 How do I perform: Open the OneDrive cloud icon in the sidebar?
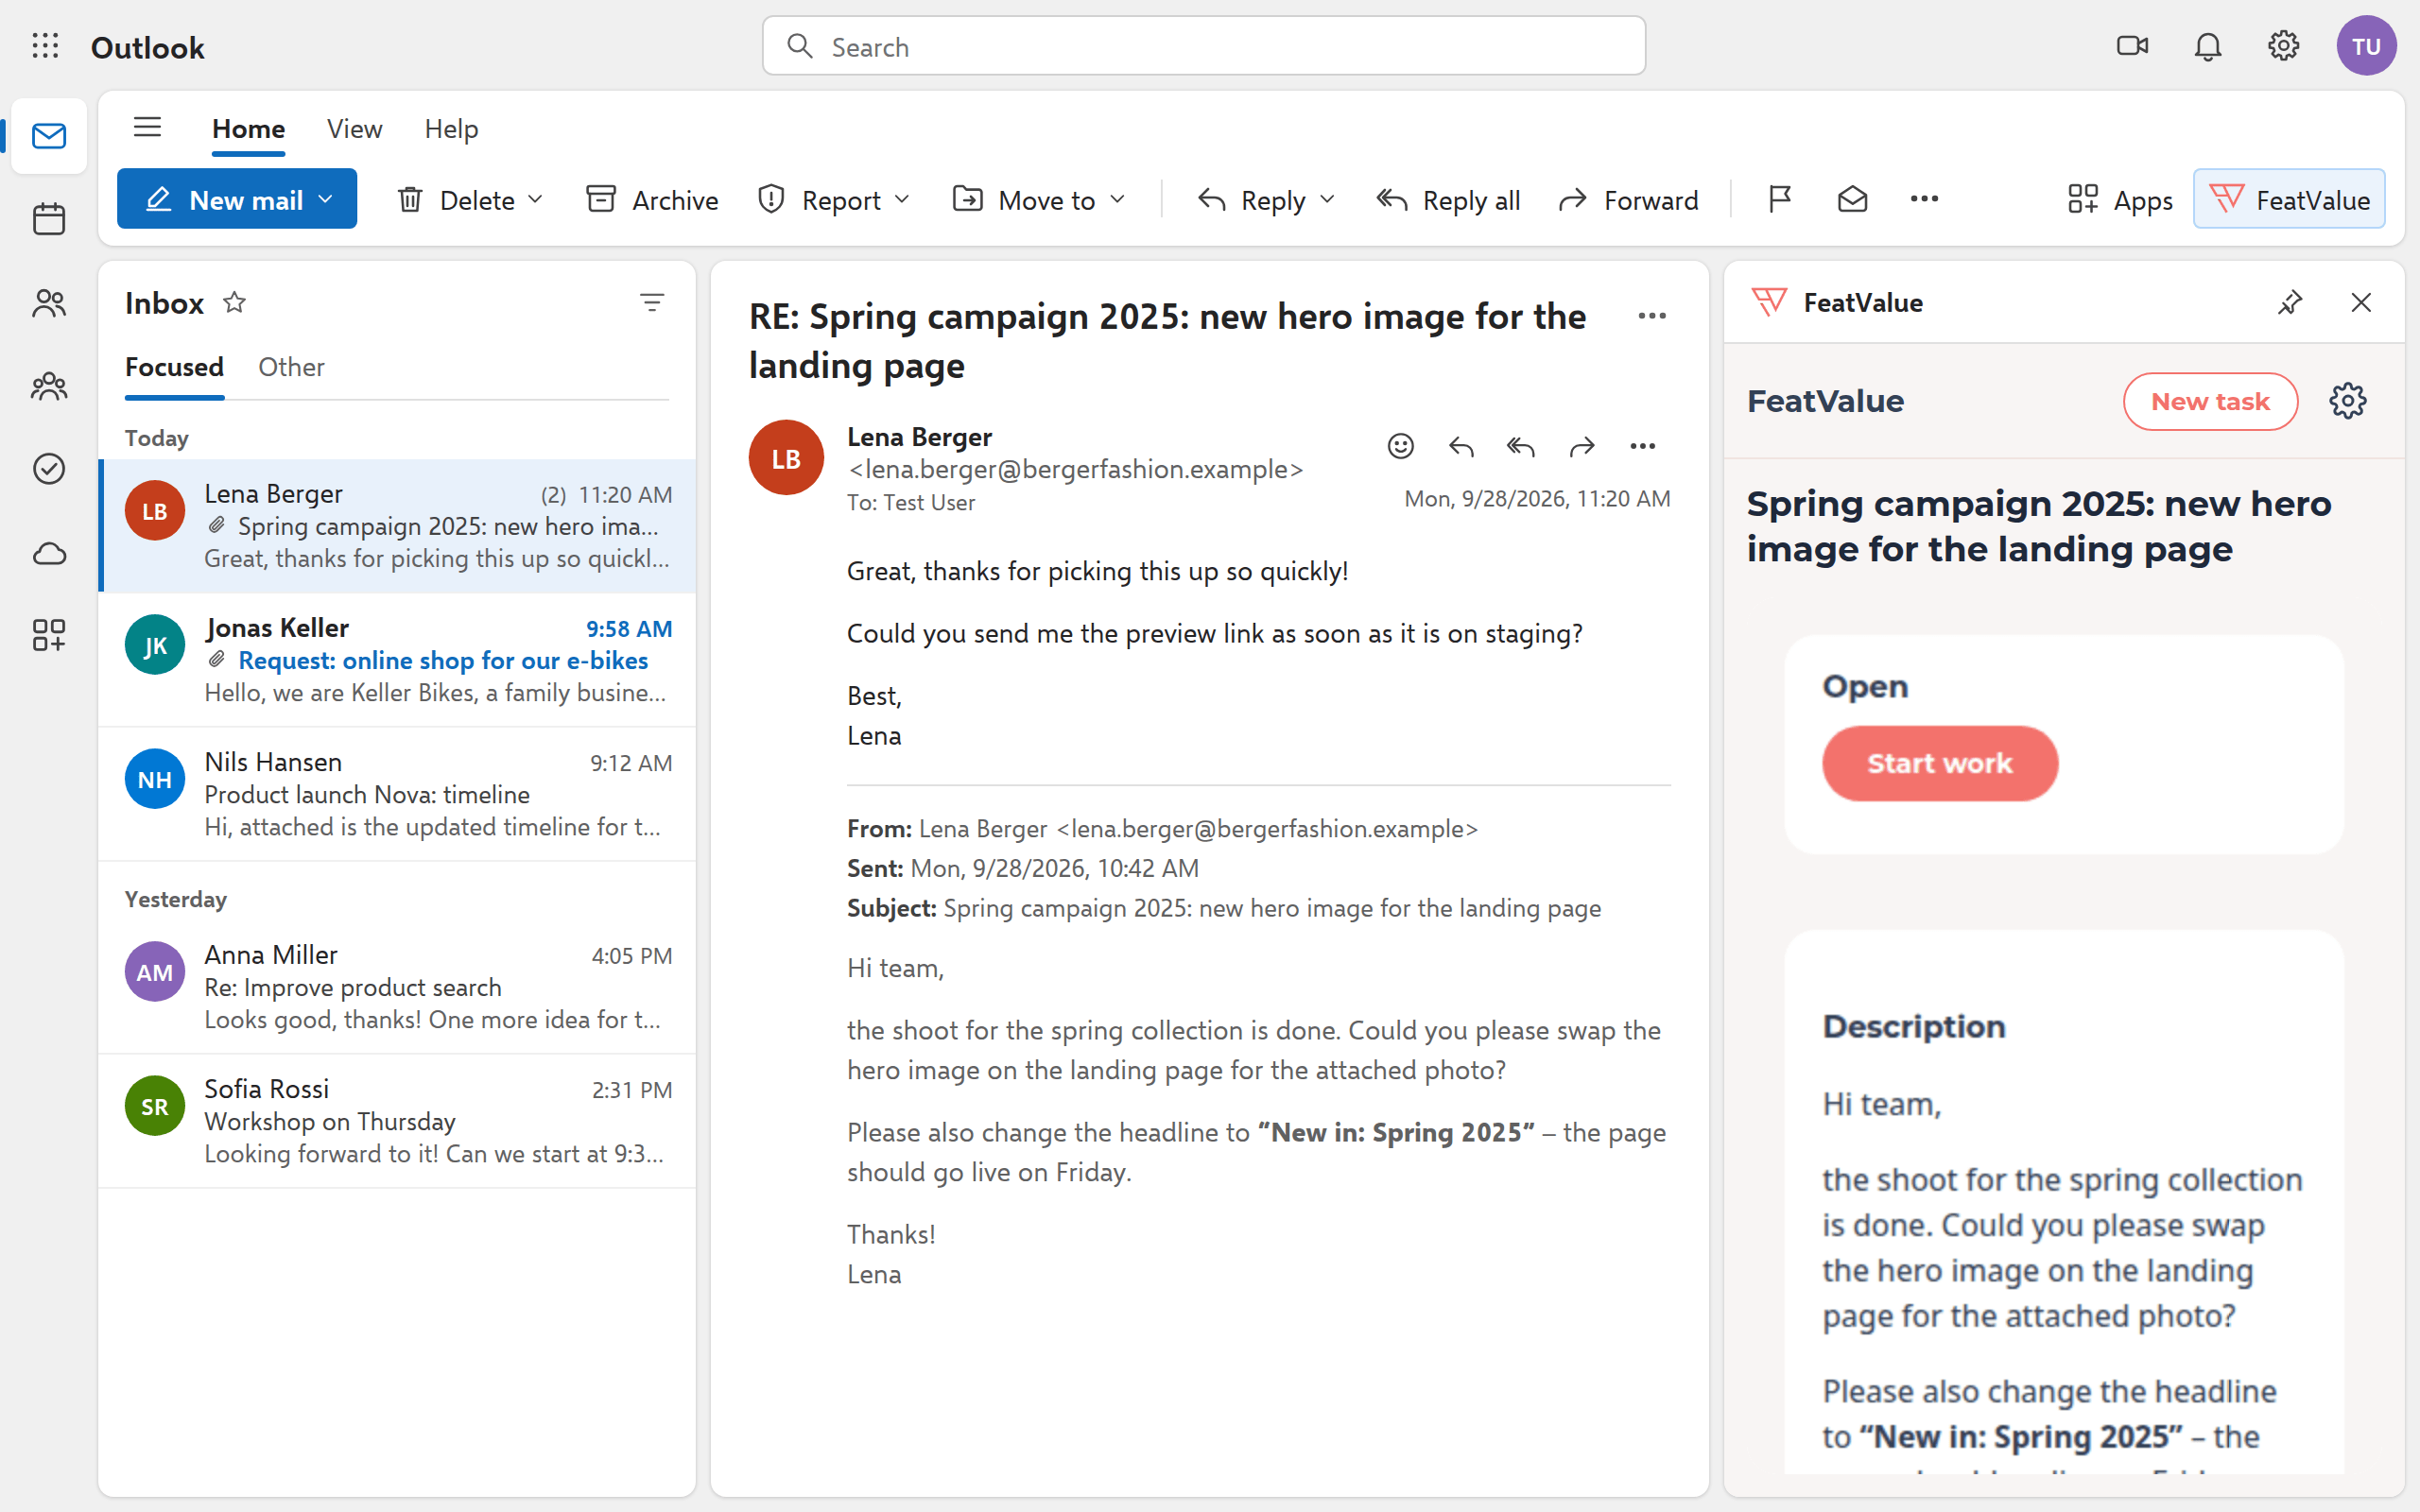48,553
